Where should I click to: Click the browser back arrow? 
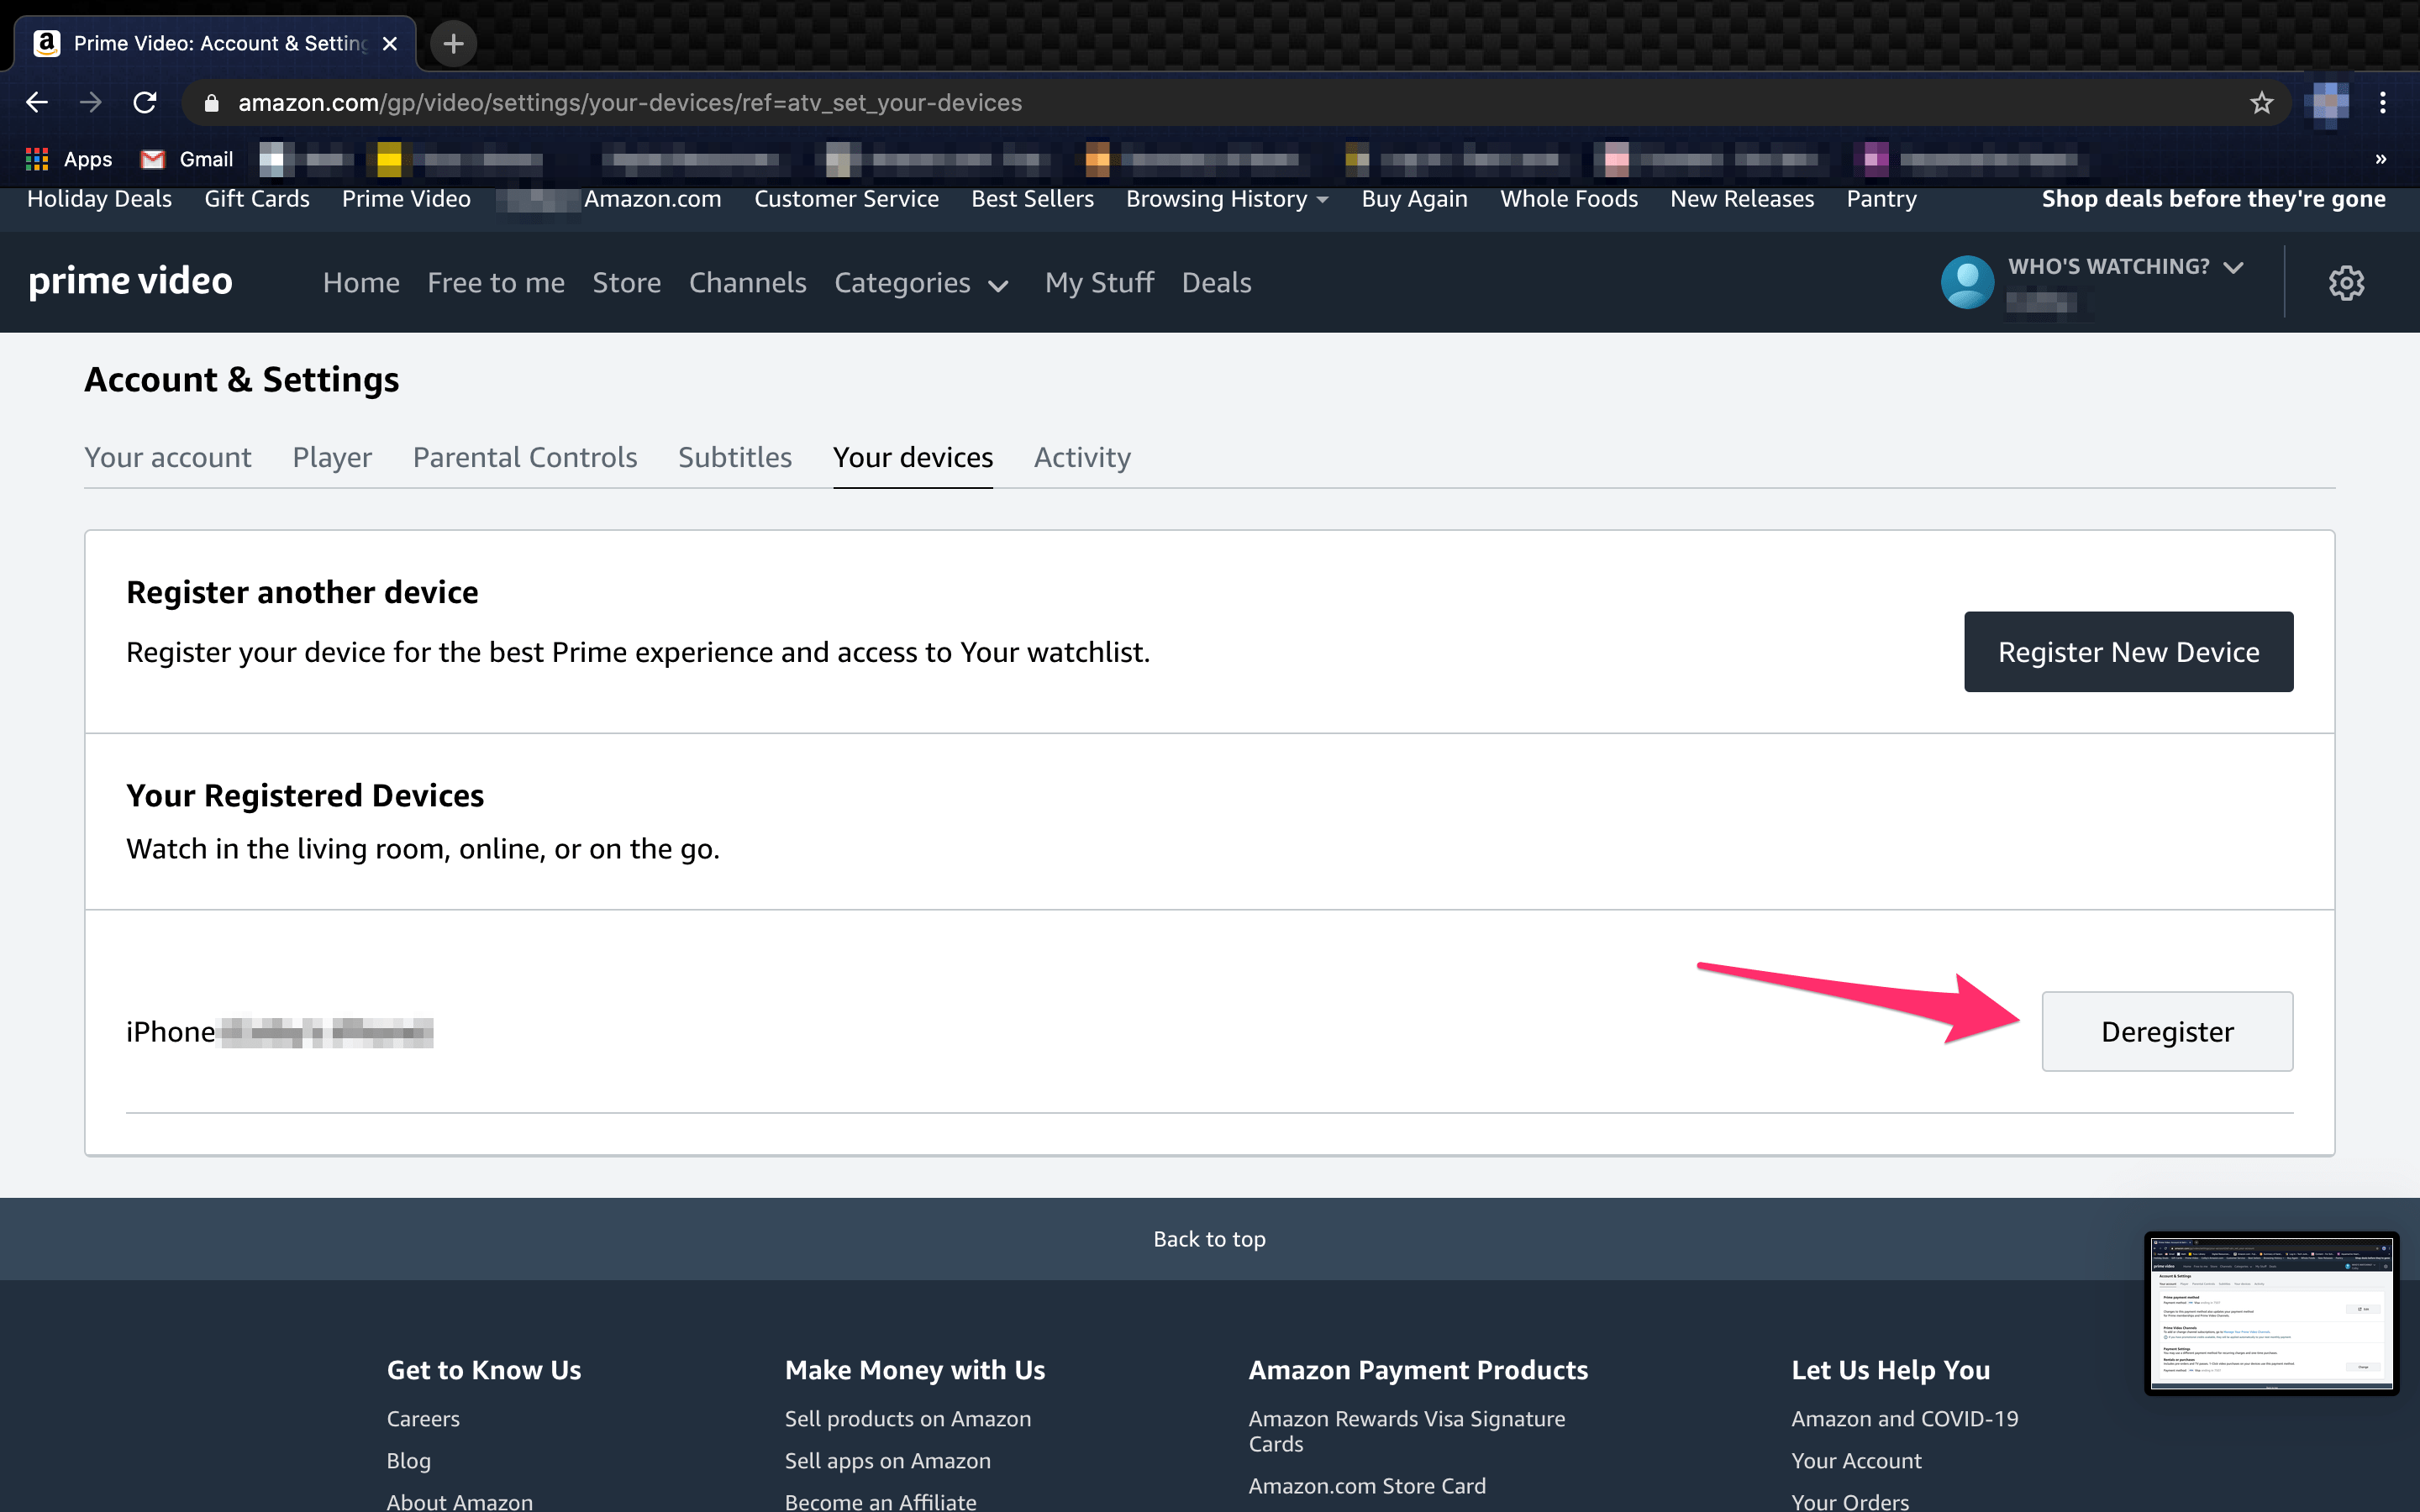point(37,102)
